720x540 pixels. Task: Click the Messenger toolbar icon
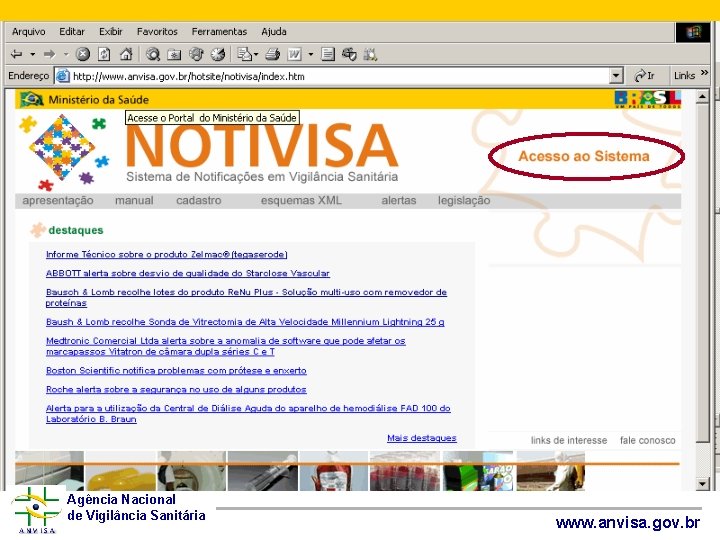tap(349, 55)
